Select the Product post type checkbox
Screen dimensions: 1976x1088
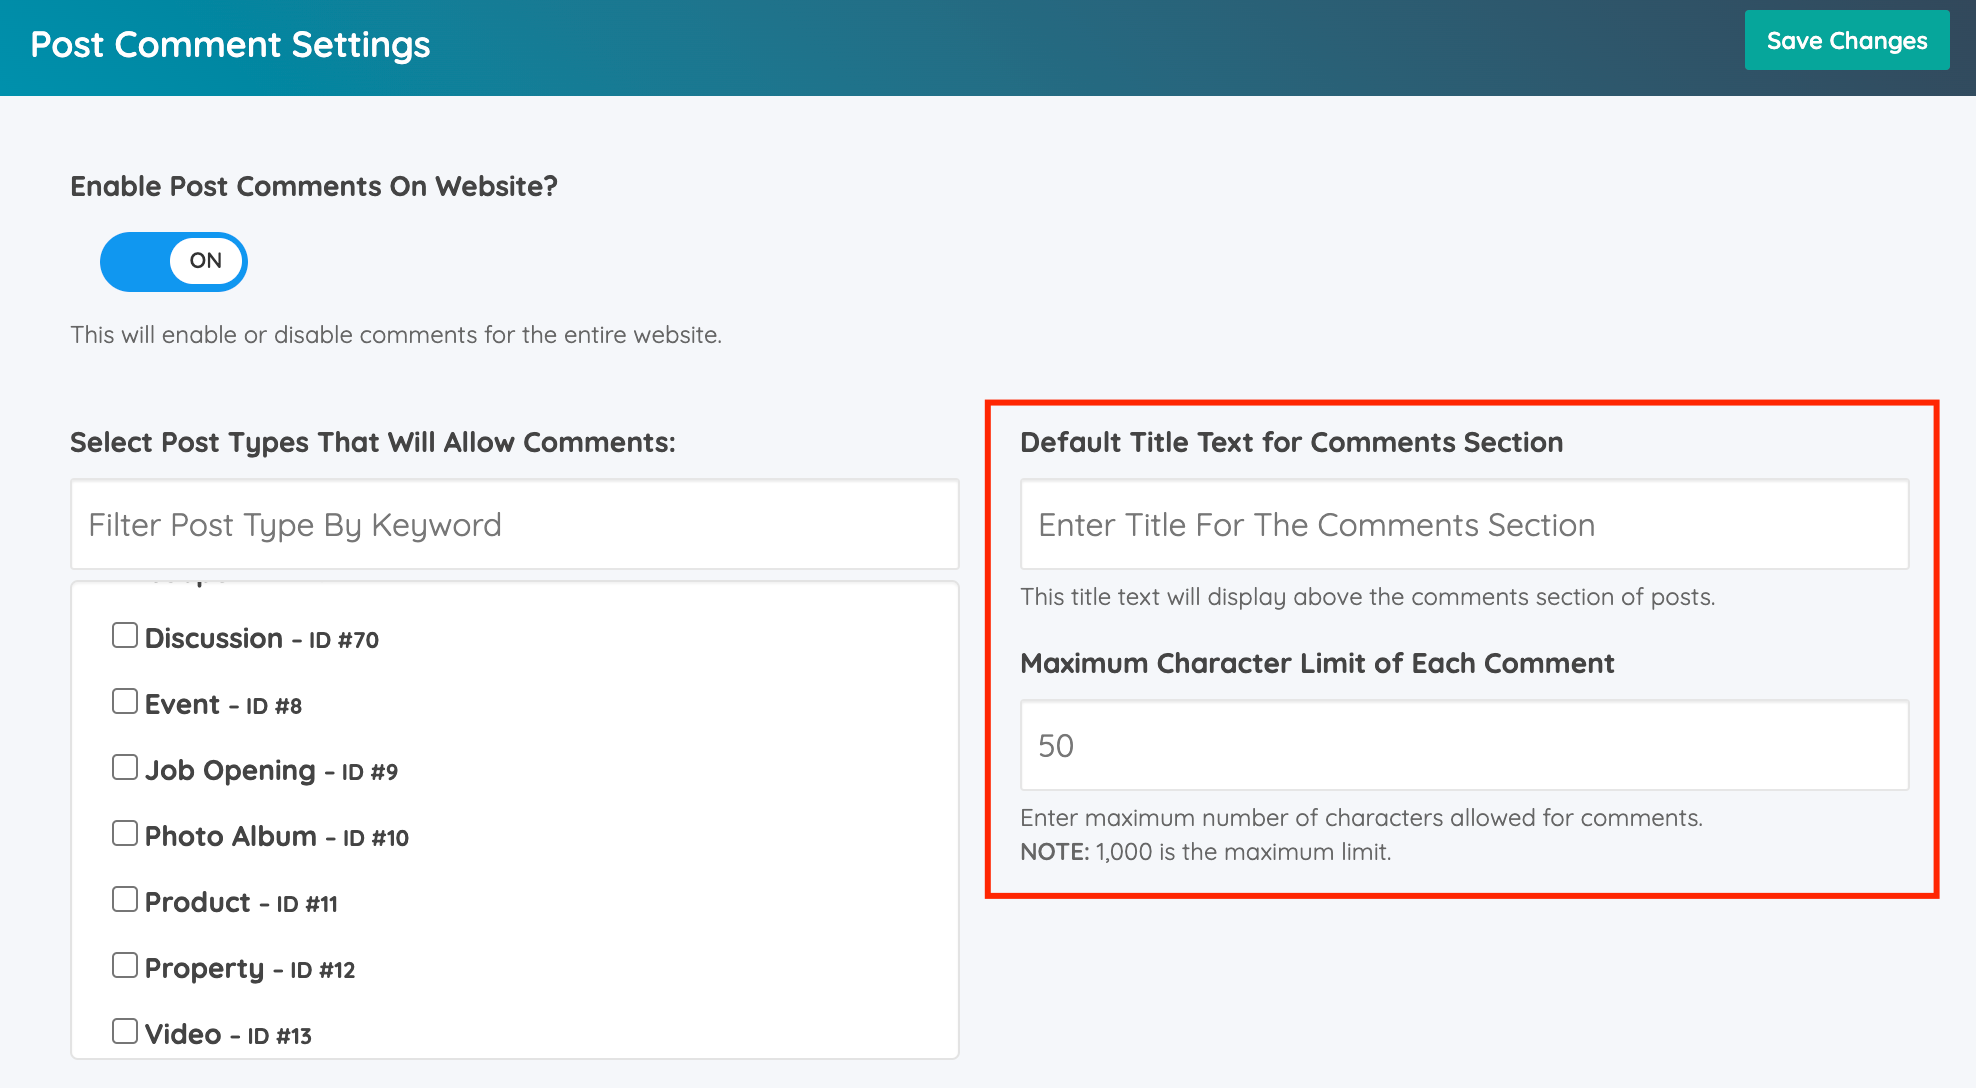point(125,900)
